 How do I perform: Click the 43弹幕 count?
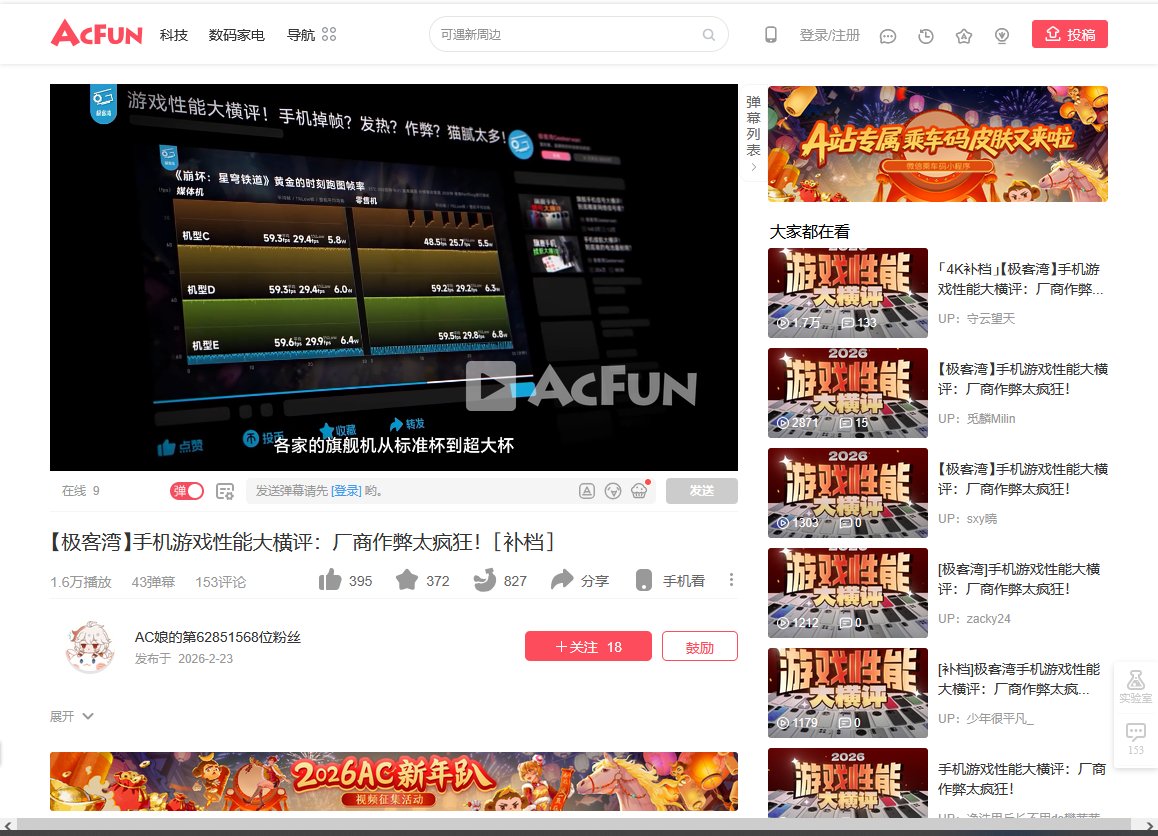[153, 582]
